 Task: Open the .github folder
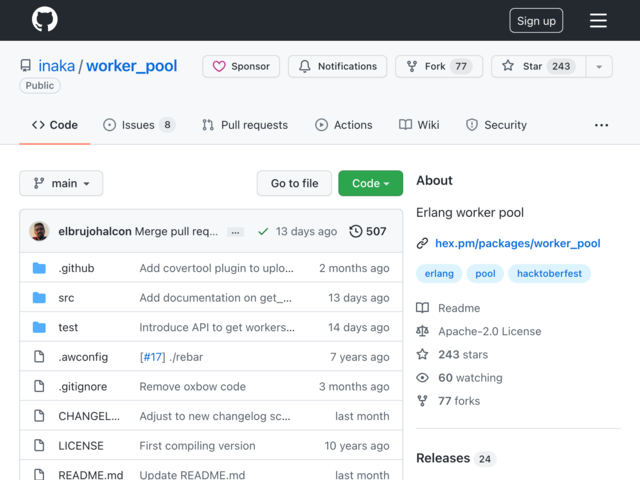coord(76,268)
